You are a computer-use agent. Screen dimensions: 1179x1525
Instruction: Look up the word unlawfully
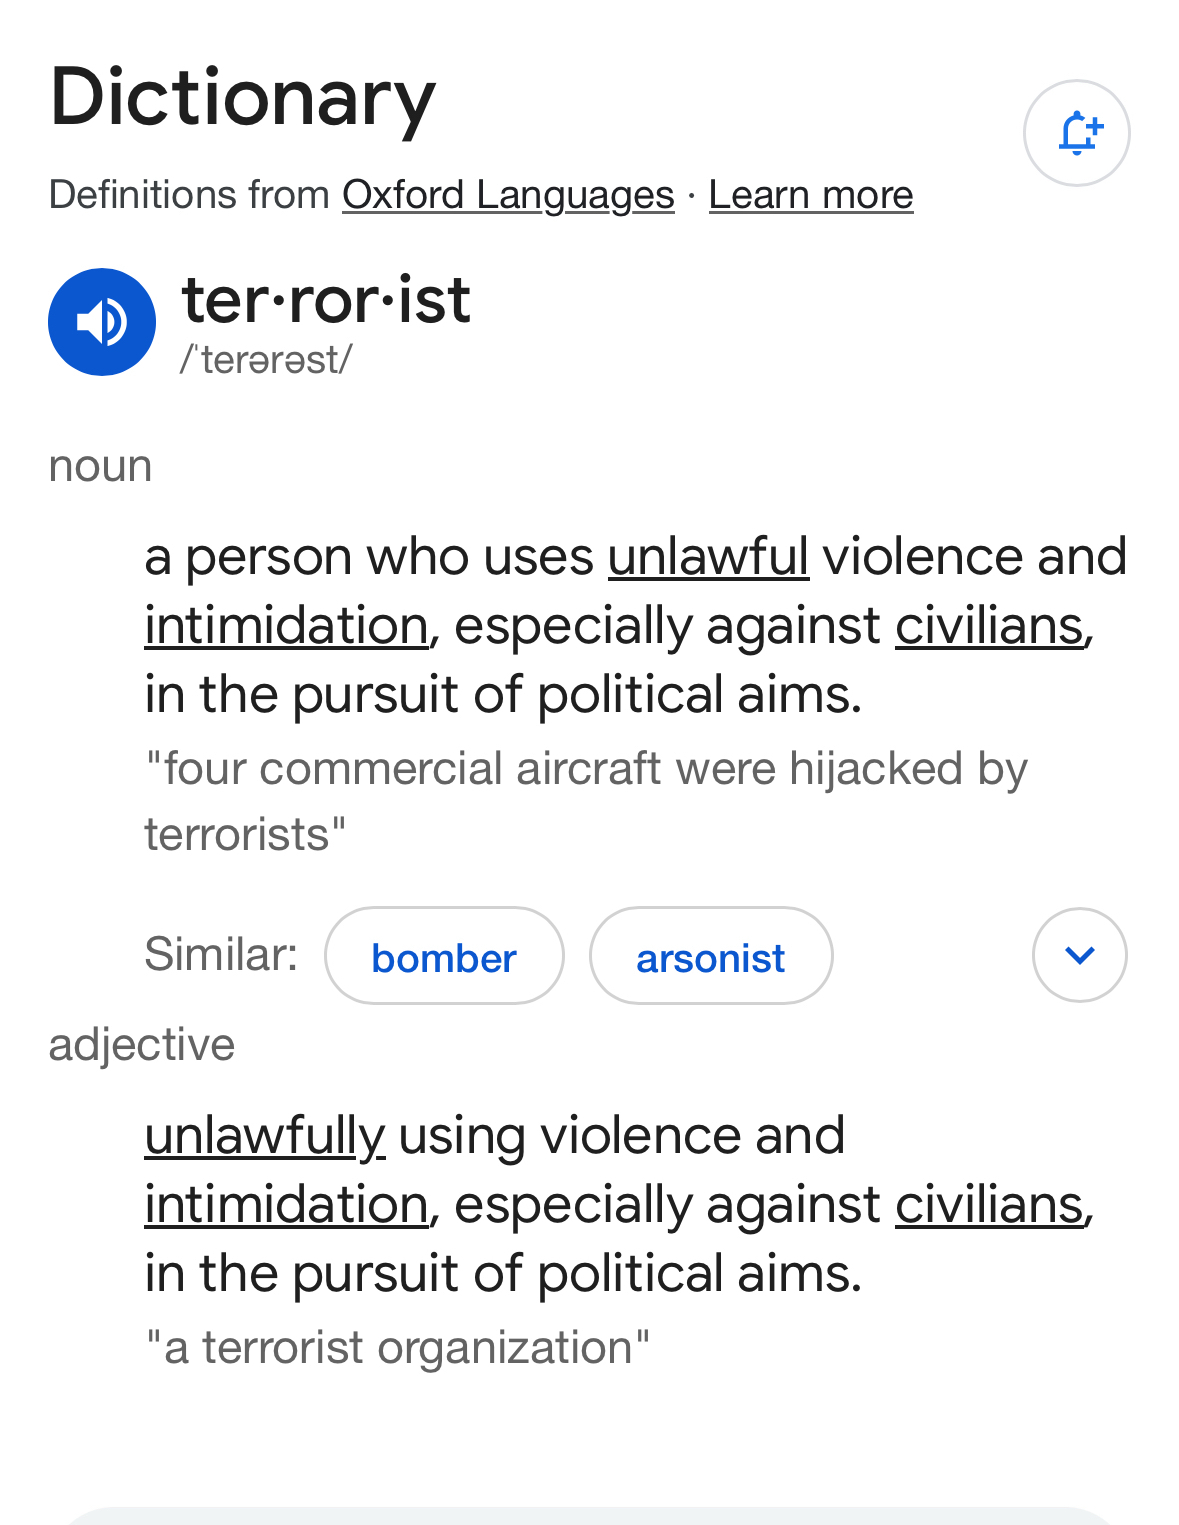pos(265,1136)
